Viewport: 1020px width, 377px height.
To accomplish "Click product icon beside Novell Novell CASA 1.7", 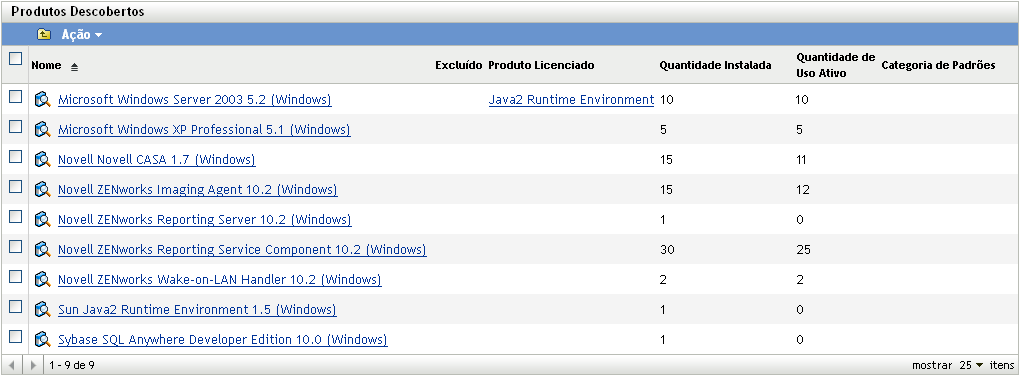I will click(43, 159).
